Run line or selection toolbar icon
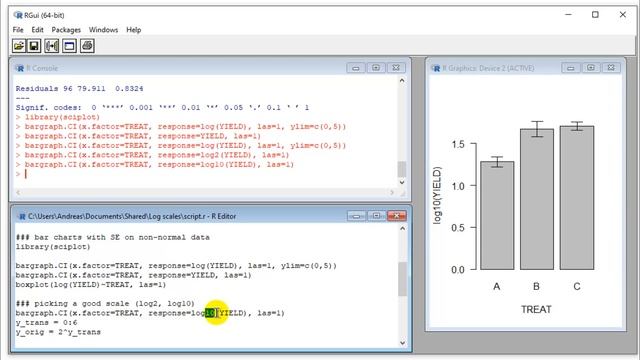 [x=52, y=46]
